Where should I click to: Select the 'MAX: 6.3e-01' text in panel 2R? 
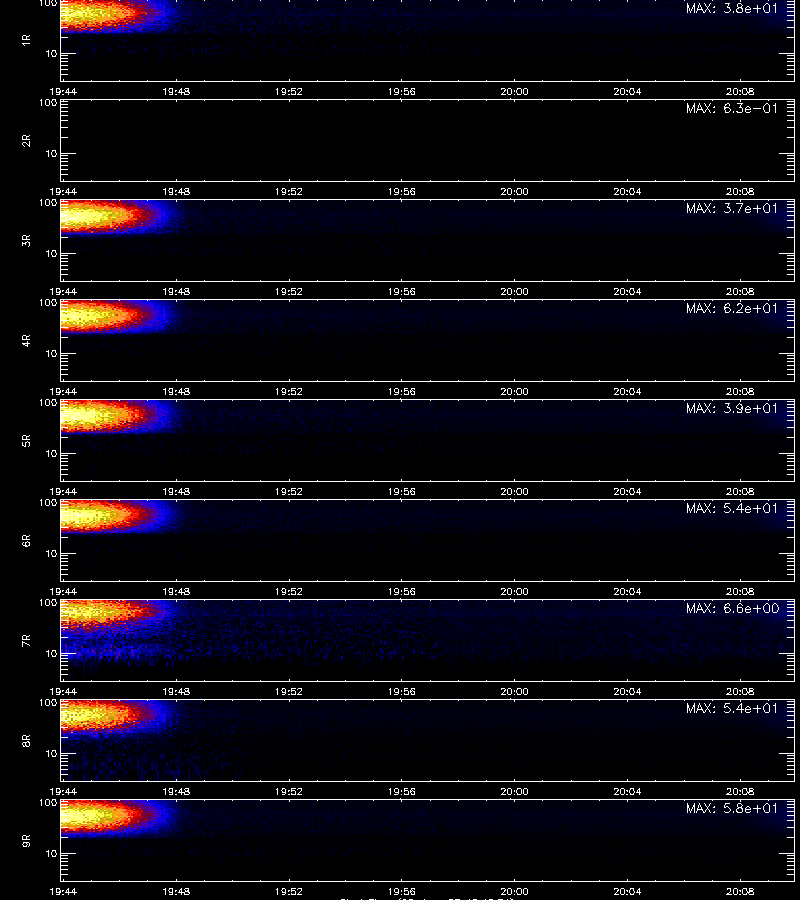click(732, 108)
